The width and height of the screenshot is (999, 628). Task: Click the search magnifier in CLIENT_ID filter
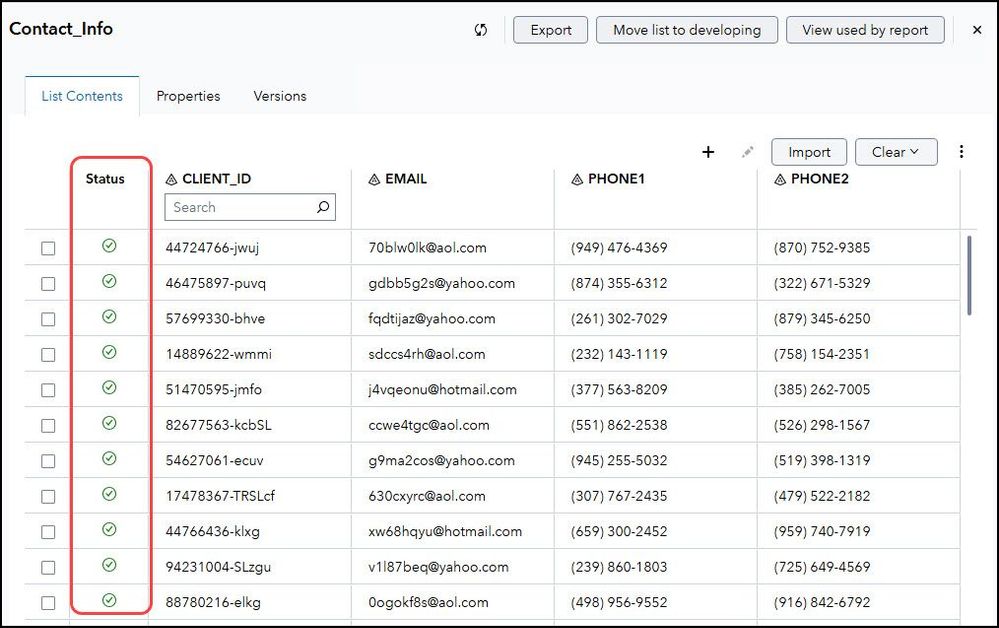[323, 207]
